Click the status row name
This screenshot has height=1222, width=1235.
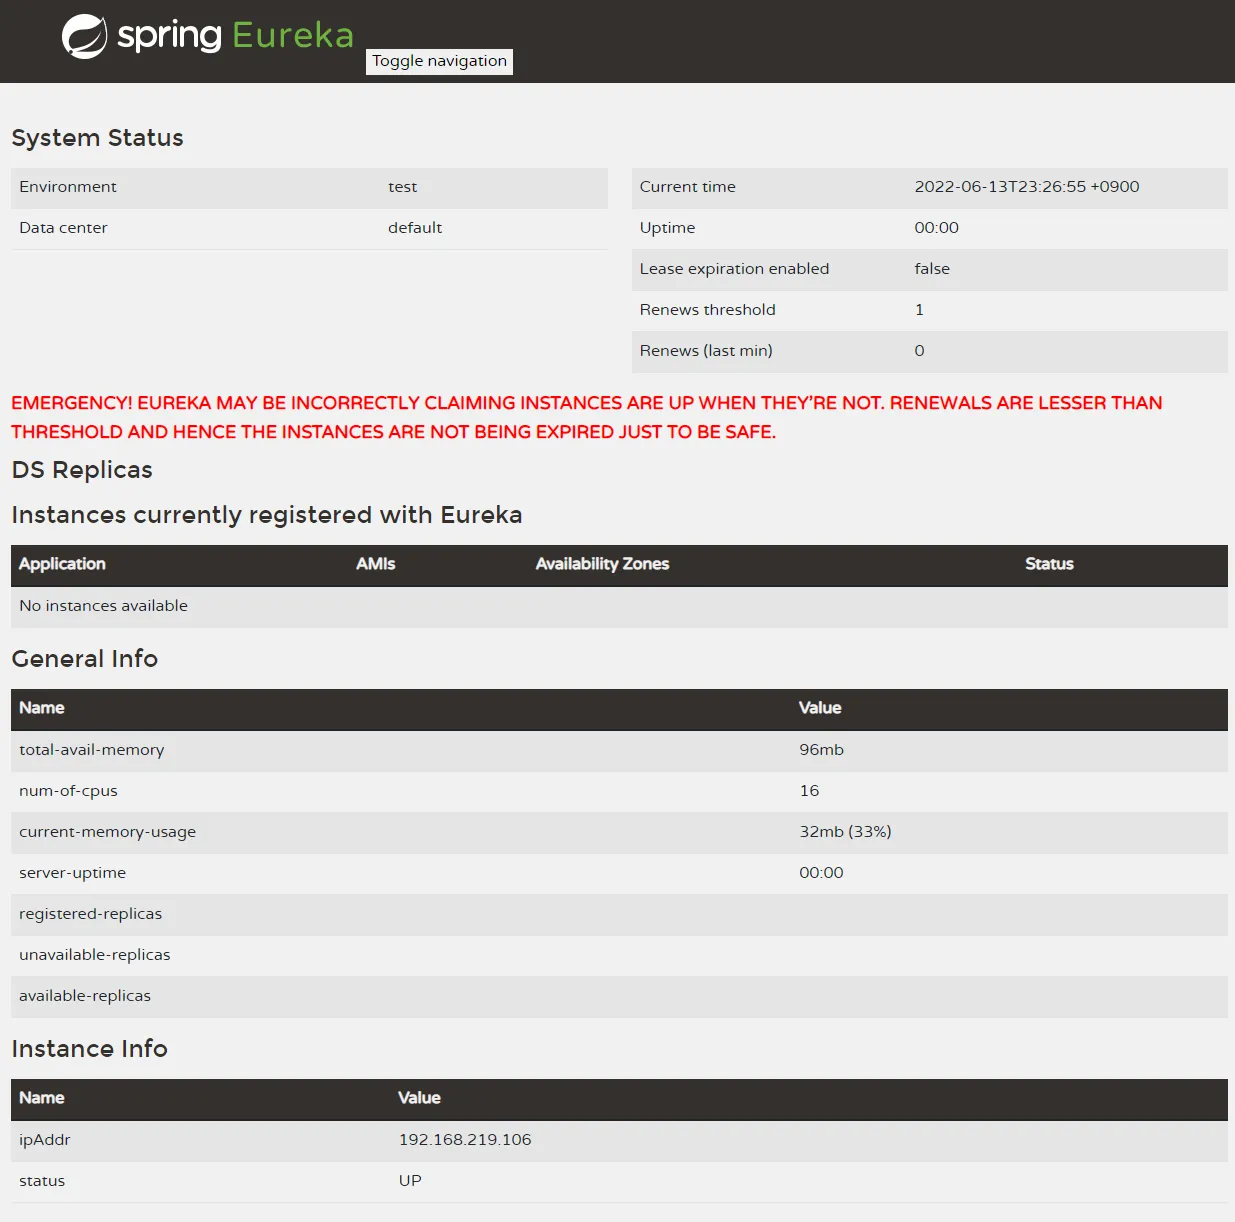[x=42, y=1181]
